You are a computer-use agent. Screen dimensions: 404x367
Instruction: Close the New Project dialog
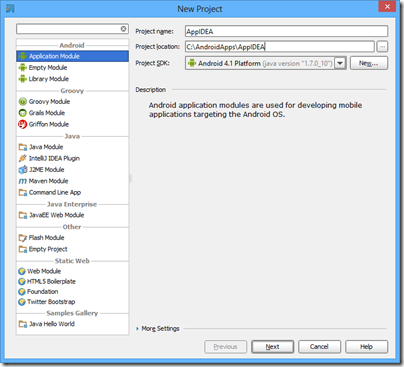click(x=387, y=7)
